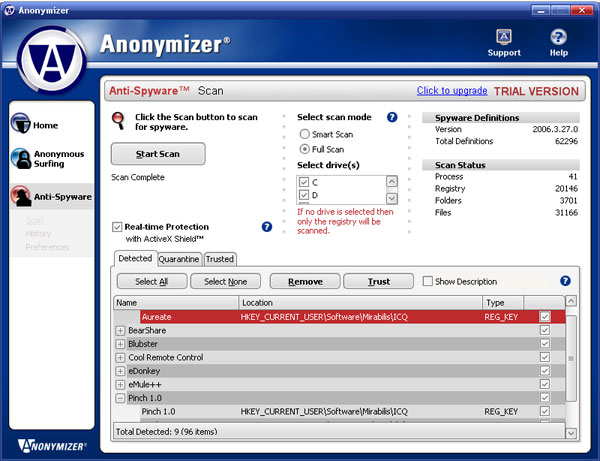Expand the Cool Remote Control entry
600x461 pixels.
pos(120,357)
